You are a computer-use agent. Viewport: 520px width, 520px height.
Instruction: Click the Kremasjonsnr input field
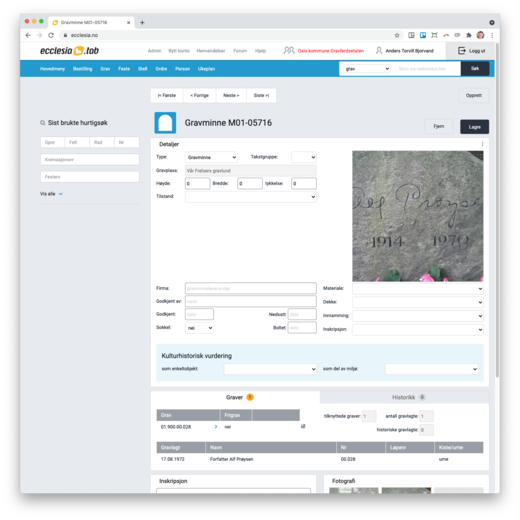(90, 160)
